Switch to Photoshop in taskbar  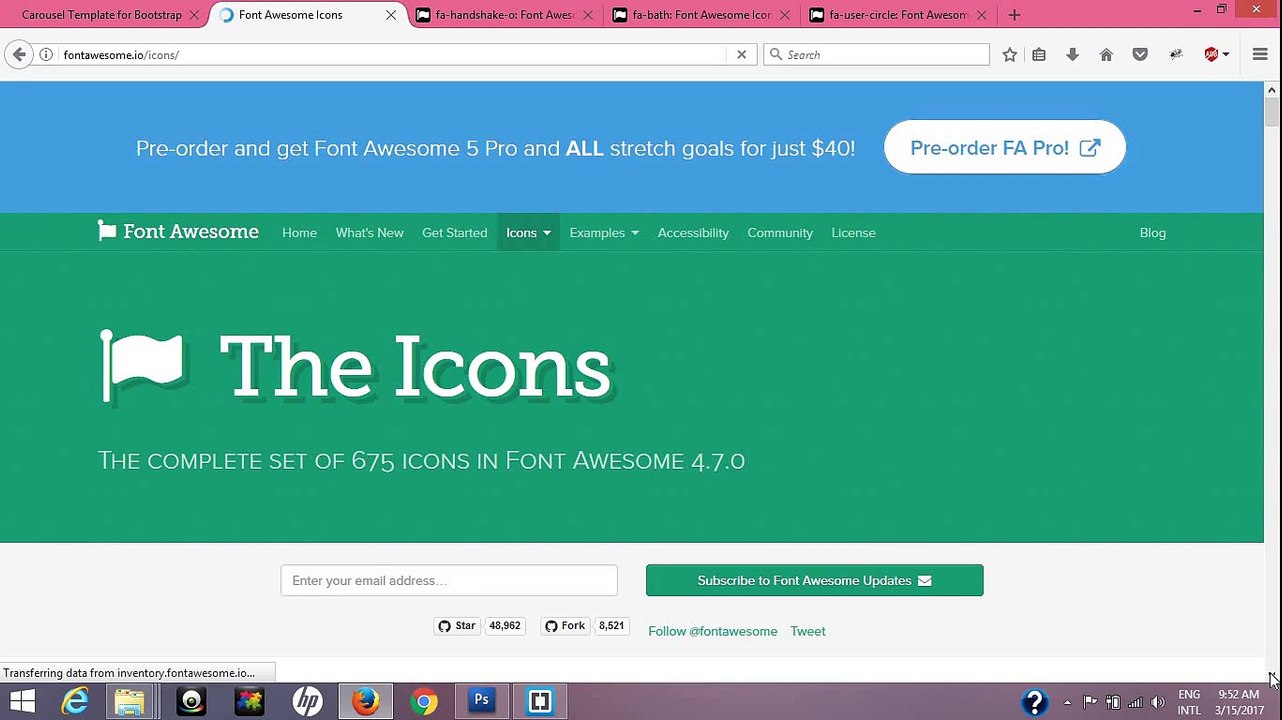click(482, 702)
